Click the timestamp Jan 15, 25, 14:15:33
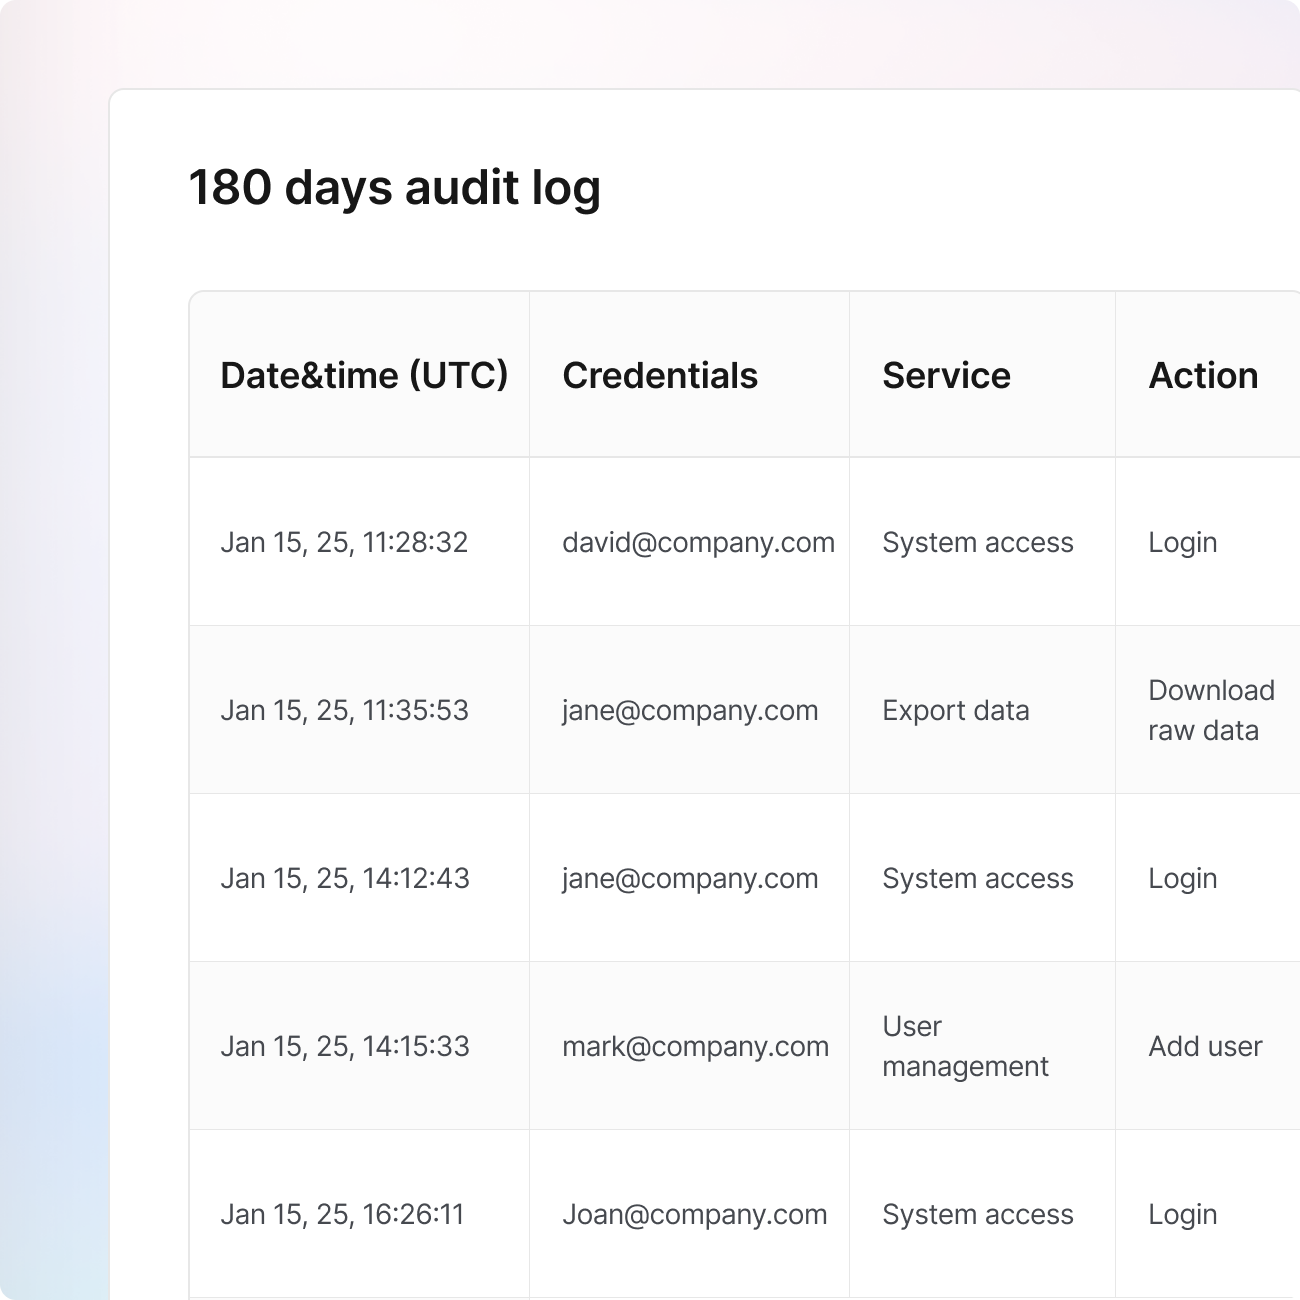The width and height of the screenshot is (1300, 1300). coord(345,1046)
